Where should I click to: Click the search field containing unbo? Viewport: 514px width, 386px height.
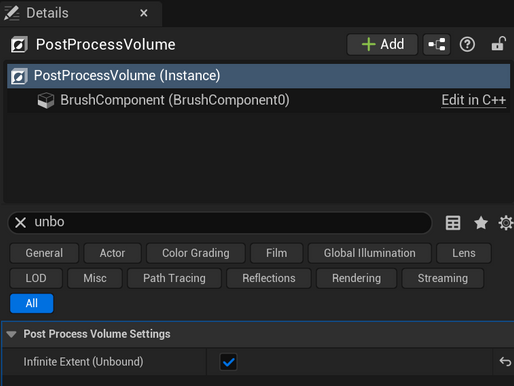coord(220,222)
